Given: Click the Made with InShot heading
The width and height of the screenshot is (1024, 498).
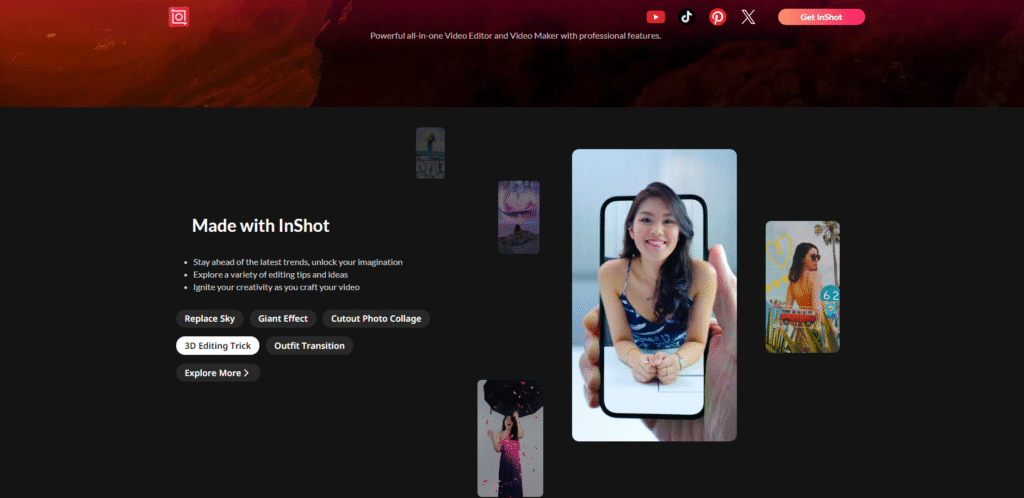Looking at the screenshot, I should pos(260,226).
